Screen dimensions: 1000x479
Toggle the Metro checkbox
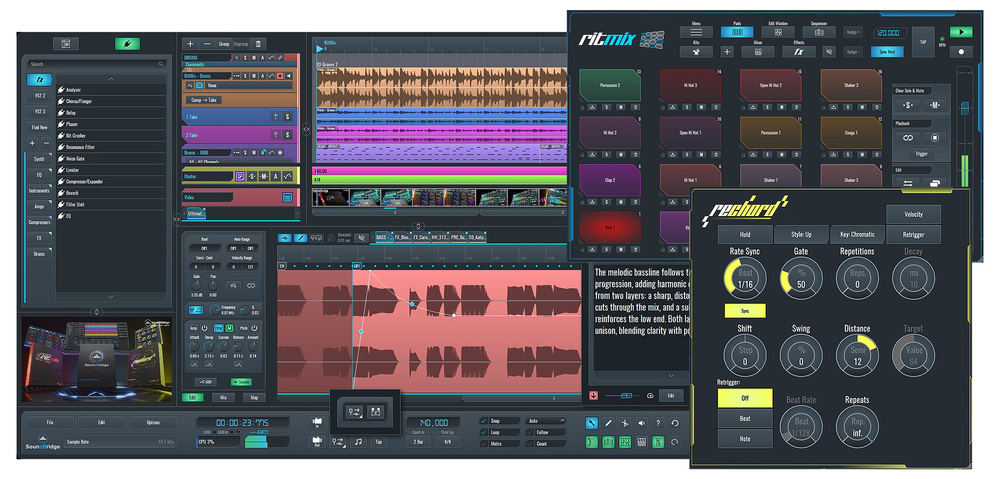tap(485, 443)
